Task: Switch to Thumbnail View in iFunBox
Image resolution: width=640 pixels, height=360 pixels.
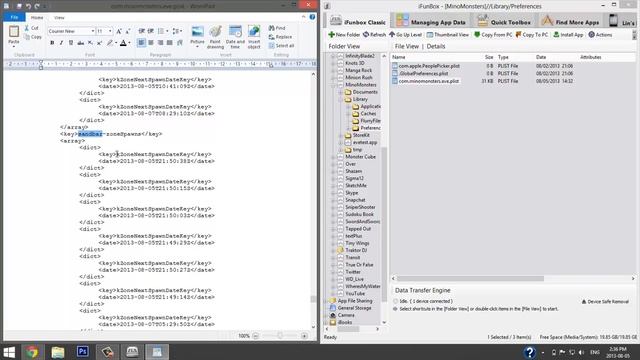Action: [448, 35]
